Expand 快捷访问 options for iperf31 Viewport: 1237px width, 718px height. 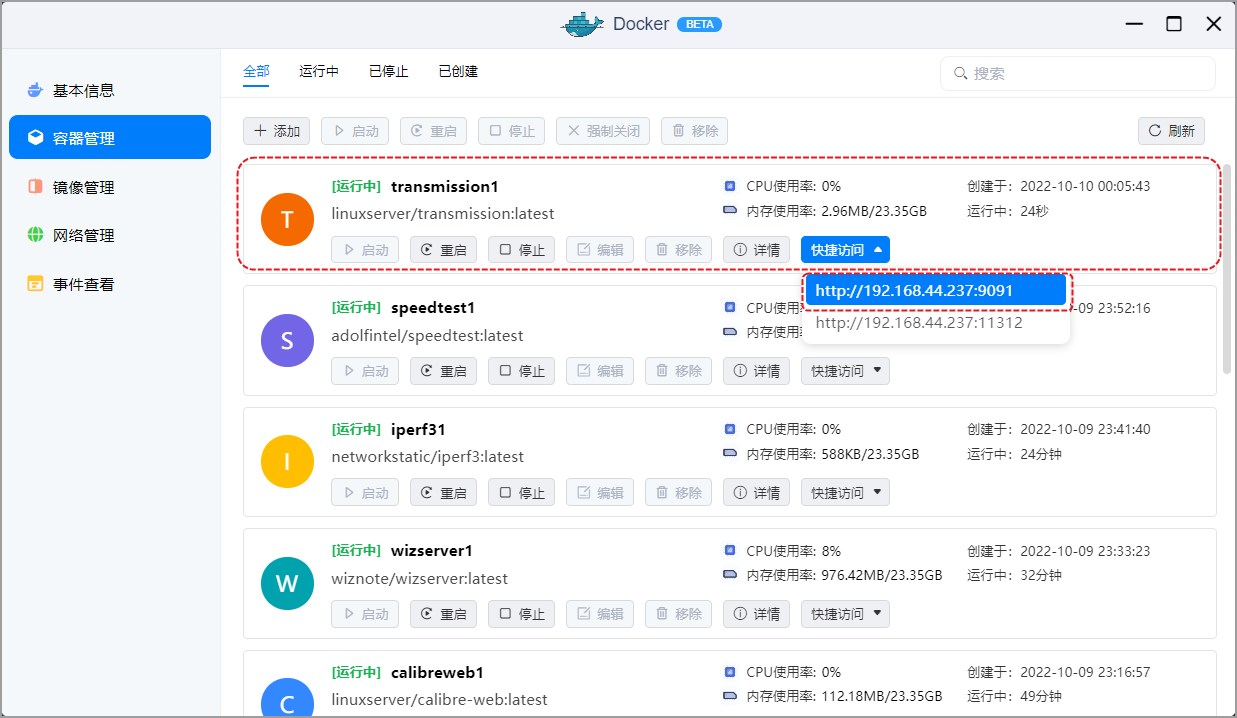[x=845, y=491]
